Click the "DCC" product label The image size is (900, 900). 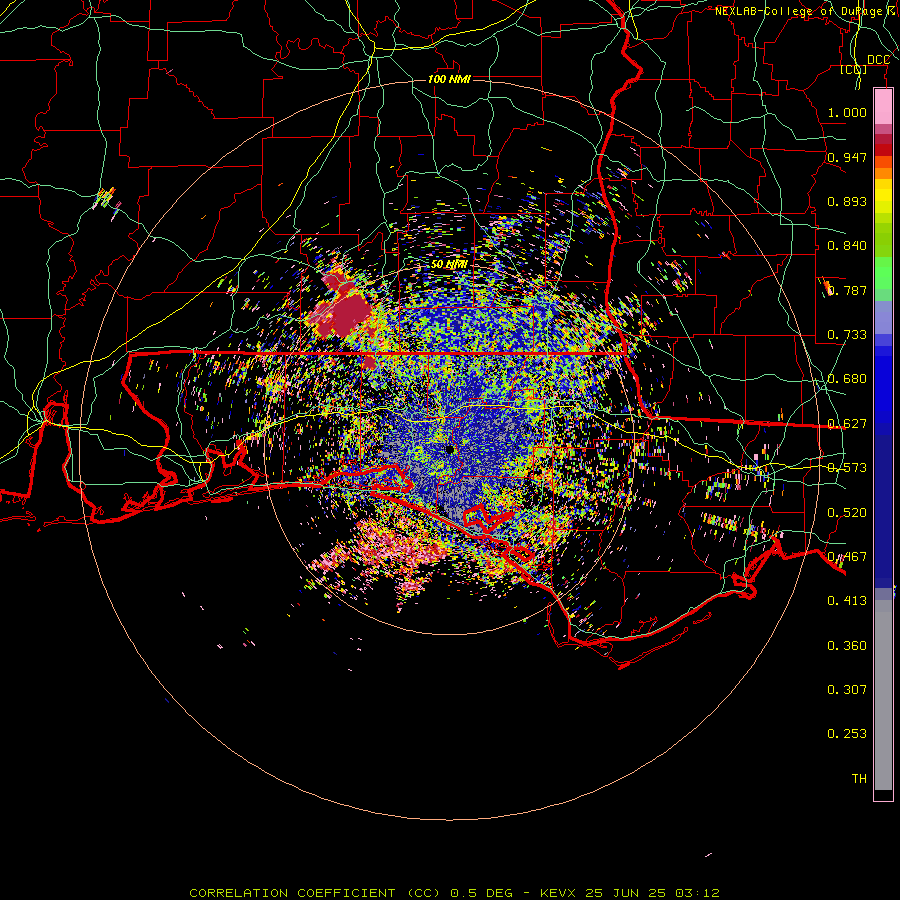(878, 60)
